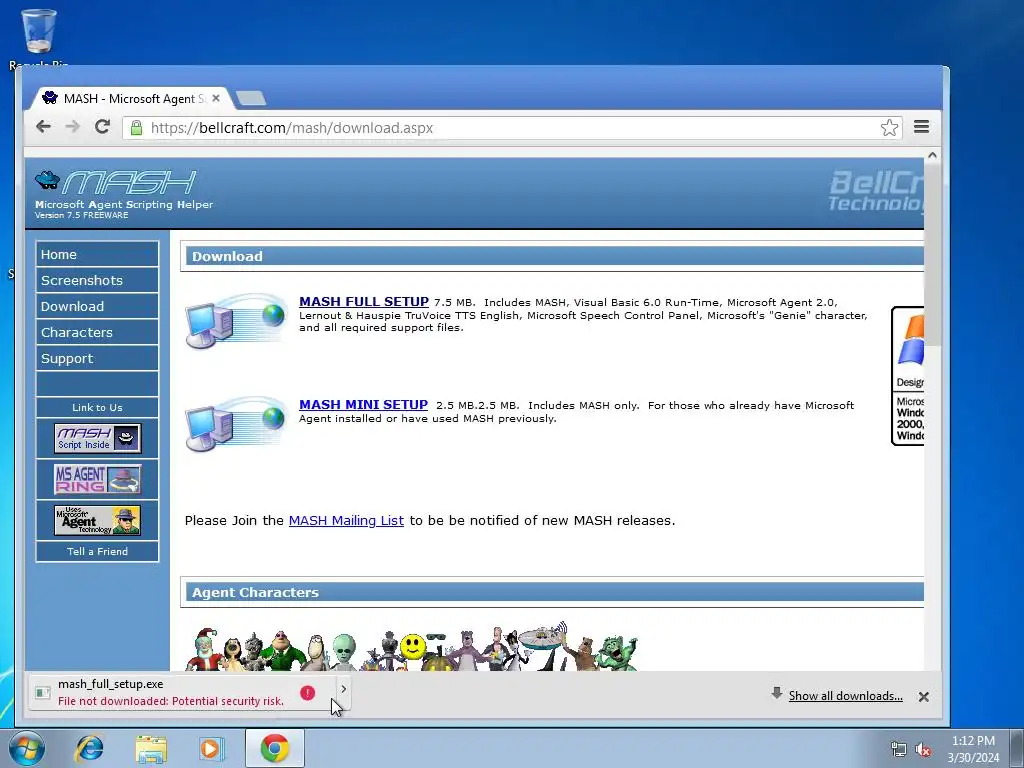Close the downloads bar with the X
The width and height of the screenshot is (1024, 768).
tap(923, 697)
